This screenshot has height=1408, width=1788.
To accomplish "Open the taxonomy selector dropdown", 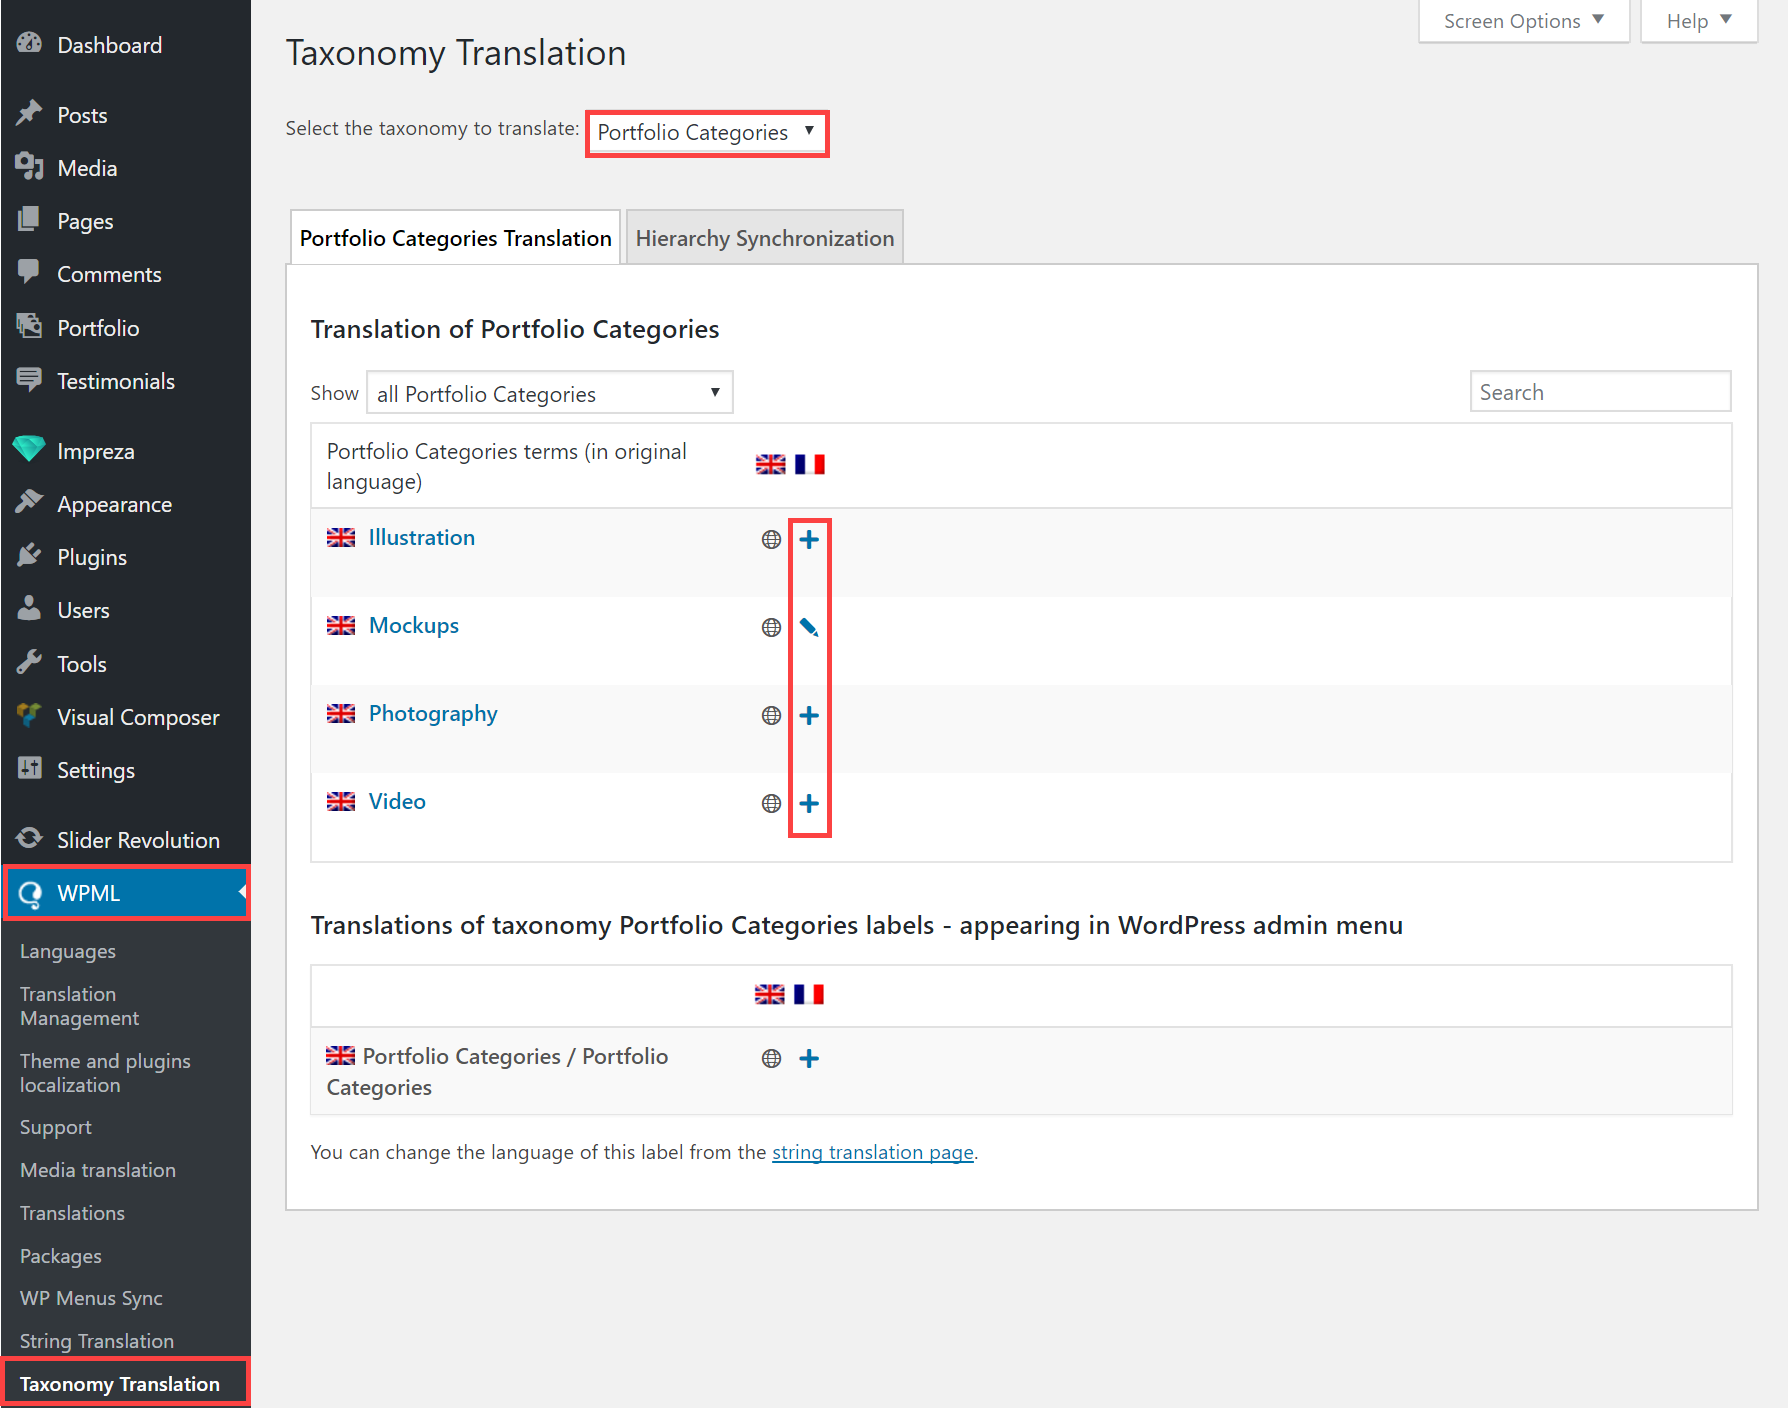I will [x=707, y=133].
